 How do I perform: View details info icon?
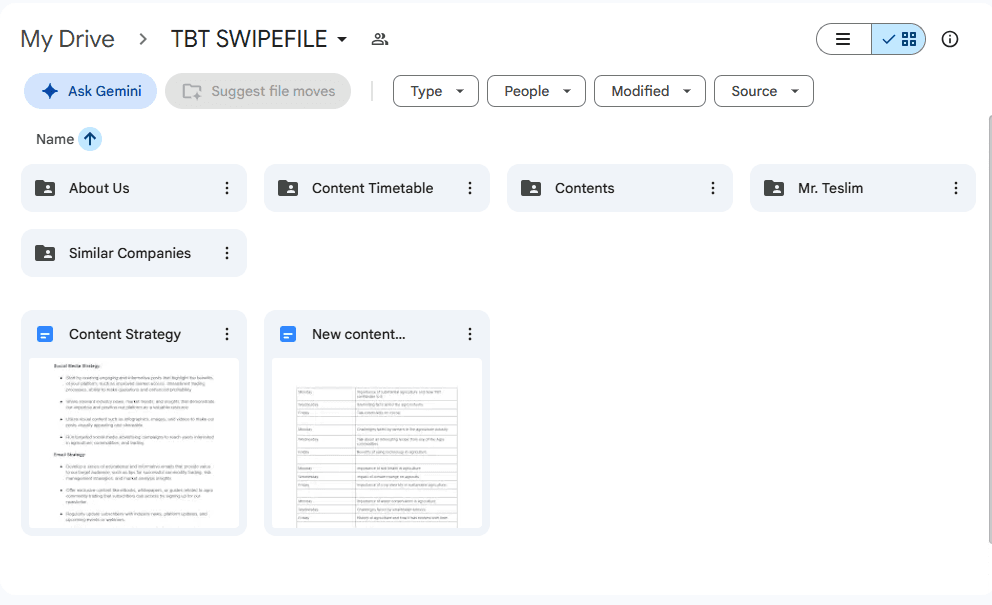coord(950,39)
